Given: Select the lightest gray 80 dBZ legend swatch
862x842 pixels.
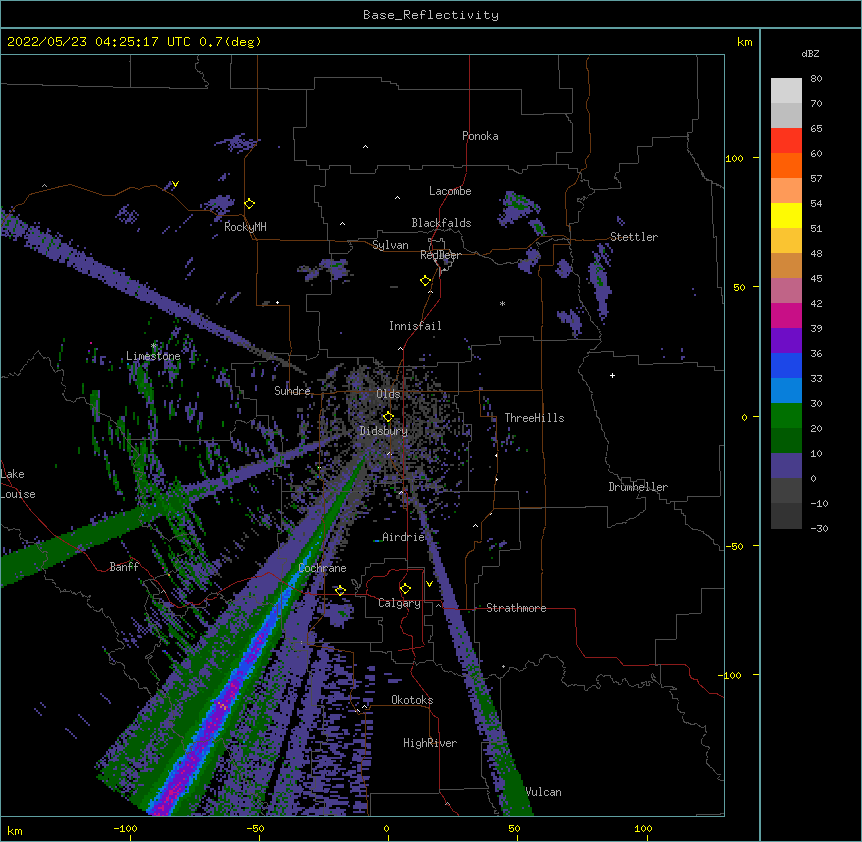Looking at the screenshot, I should (786, 91).
